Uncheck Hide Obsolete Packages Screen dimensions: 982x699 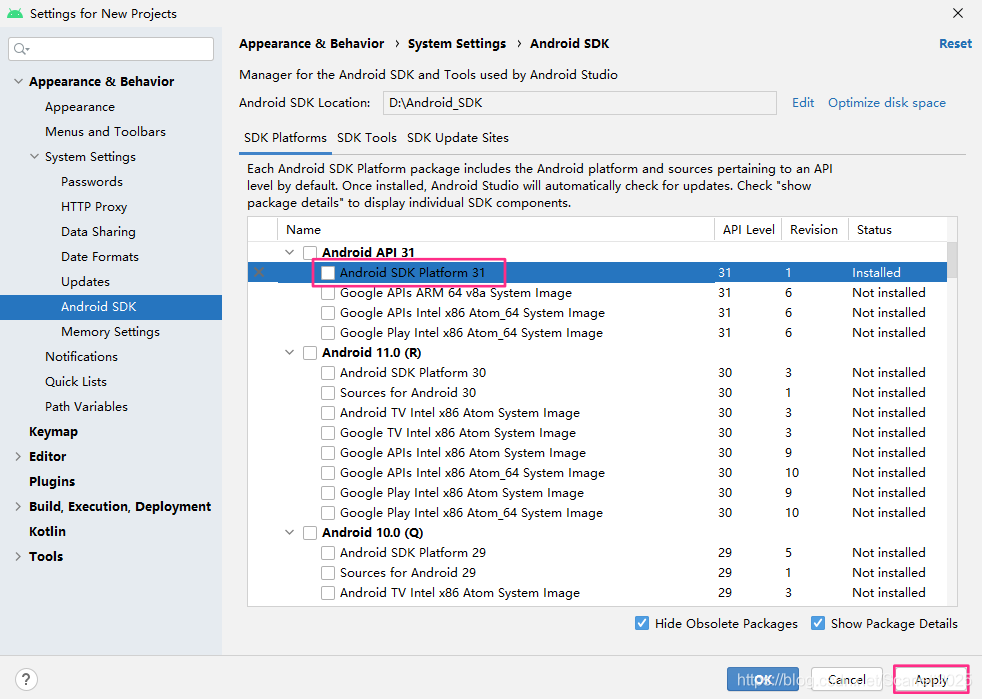(642, 623)
